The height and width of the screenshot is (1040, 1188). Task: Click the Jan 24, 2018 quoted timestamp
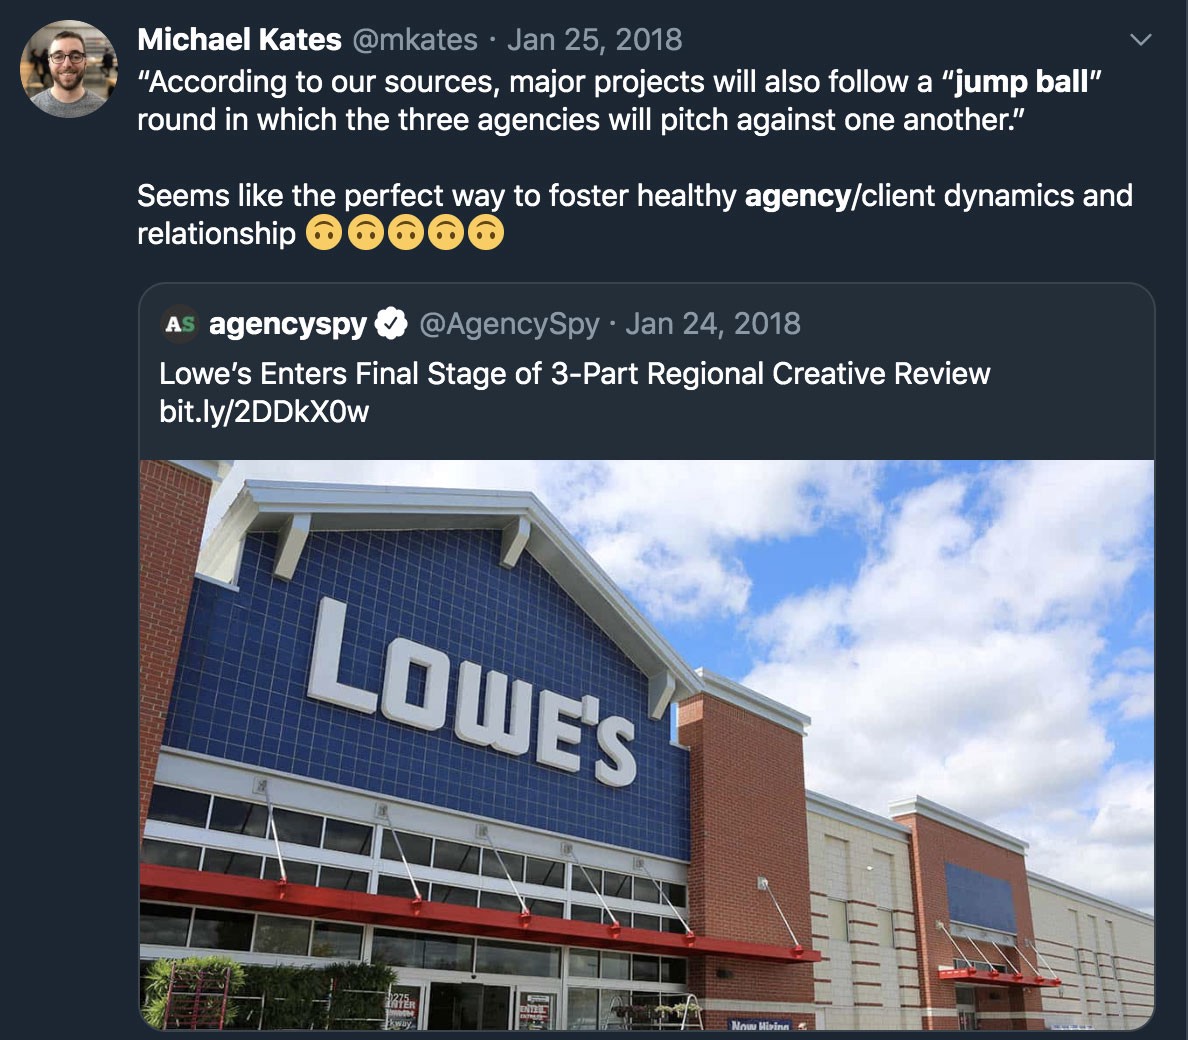pyautogui.click(x=713, y=323)
